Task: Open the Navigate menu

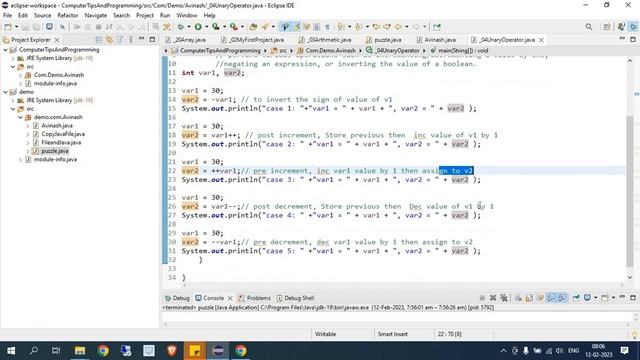Action: click(96, 15)
